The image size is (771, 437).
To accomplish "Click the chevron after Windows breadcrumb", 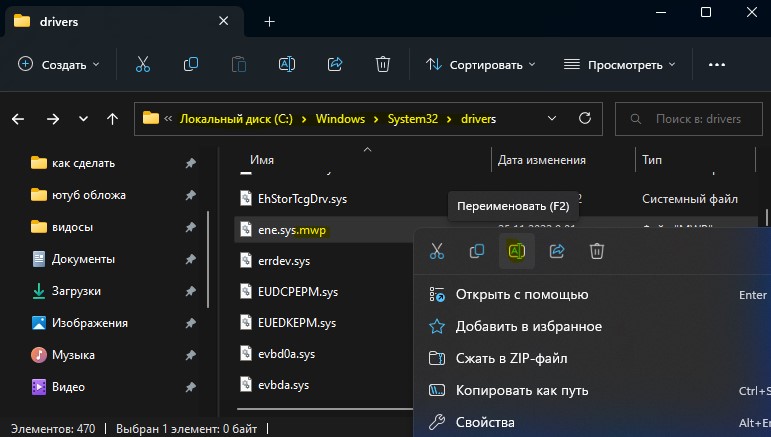I will coord(376,119).
